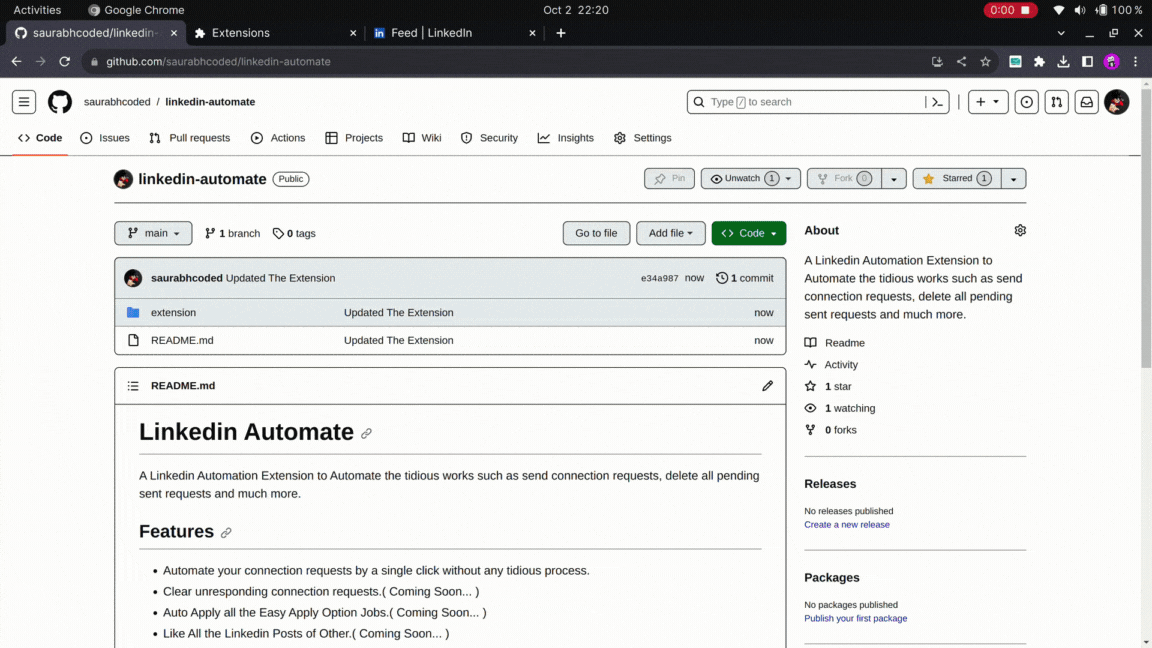Switch to the Insights tab
1152x648 pixels.
pyautogui.click(x=566, y=138)
